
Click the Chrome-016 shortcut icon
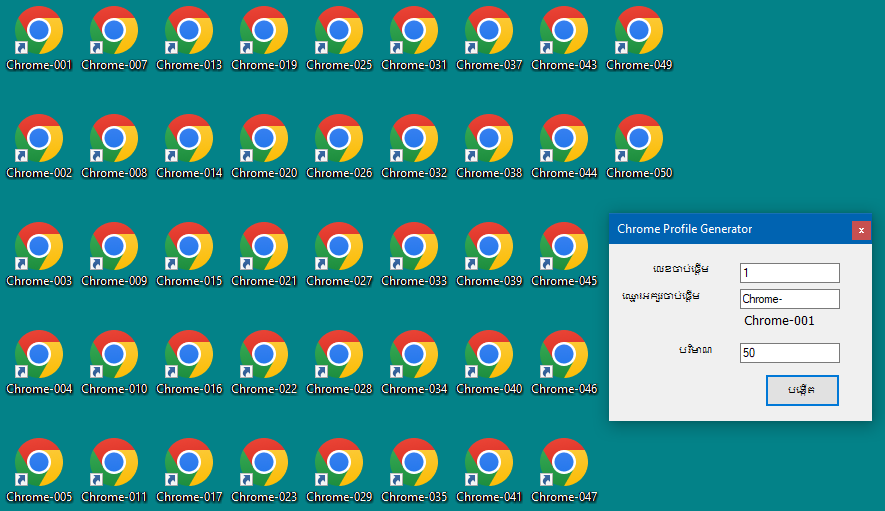tap(189, 362)
